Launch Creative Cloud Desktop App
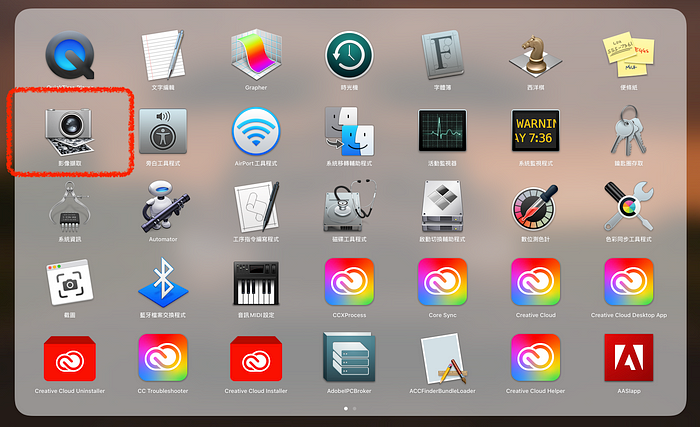700x427 pixels. tap(629, 282)
